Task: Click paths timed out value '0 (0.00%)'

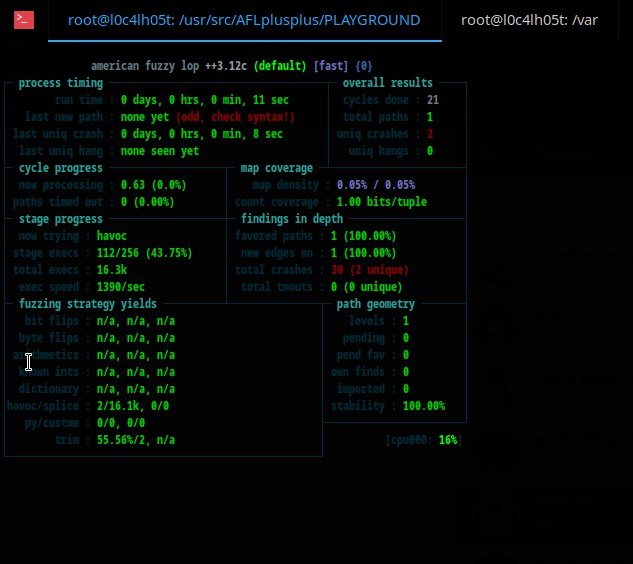Action: point(147,202)
